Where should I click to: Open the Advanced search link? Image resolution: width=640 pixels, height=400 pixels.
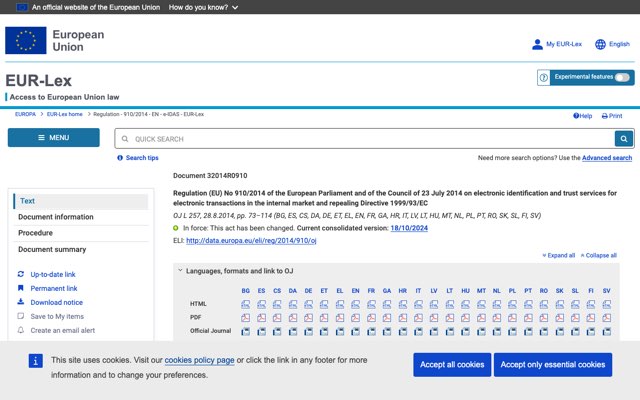click(x=607, y=158)
